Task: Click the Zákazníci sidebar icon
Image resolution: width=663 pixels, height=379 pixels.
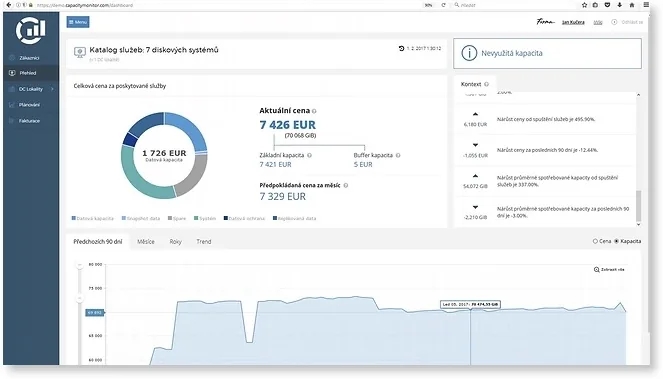Action: click(12, 58)
